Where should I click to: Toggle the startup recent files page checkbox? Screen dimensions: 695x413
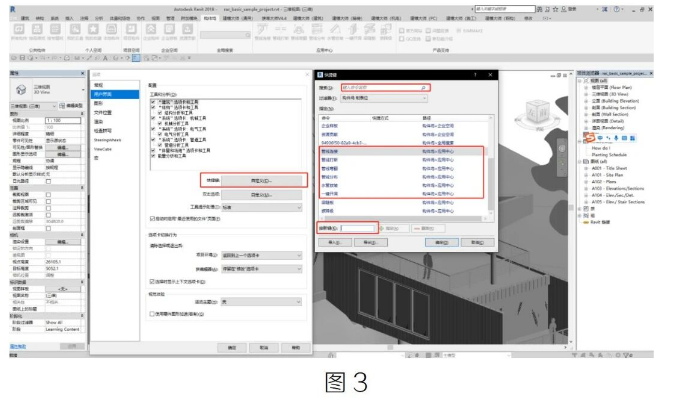pos(152,219)
